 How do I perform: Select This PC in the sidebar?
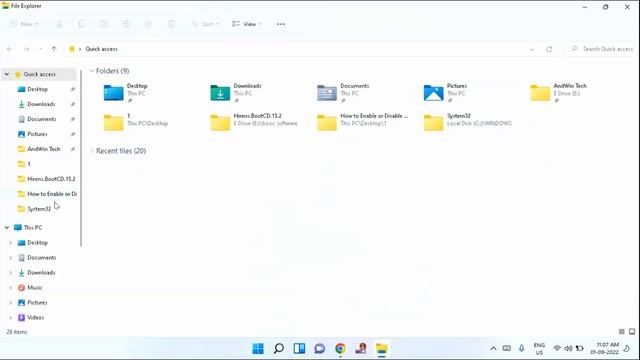click(x=33, y=227)
